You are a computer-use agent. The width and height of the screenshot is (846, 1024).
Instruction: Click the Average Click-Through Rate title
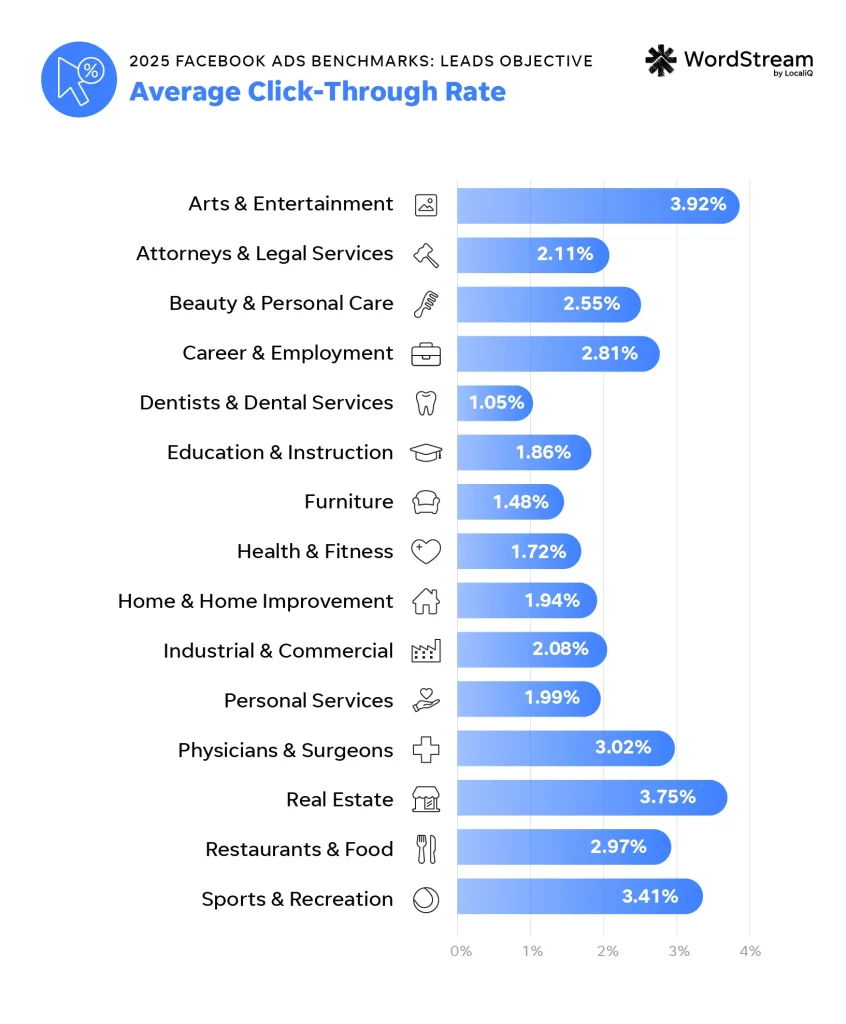[x=317, y=92]
